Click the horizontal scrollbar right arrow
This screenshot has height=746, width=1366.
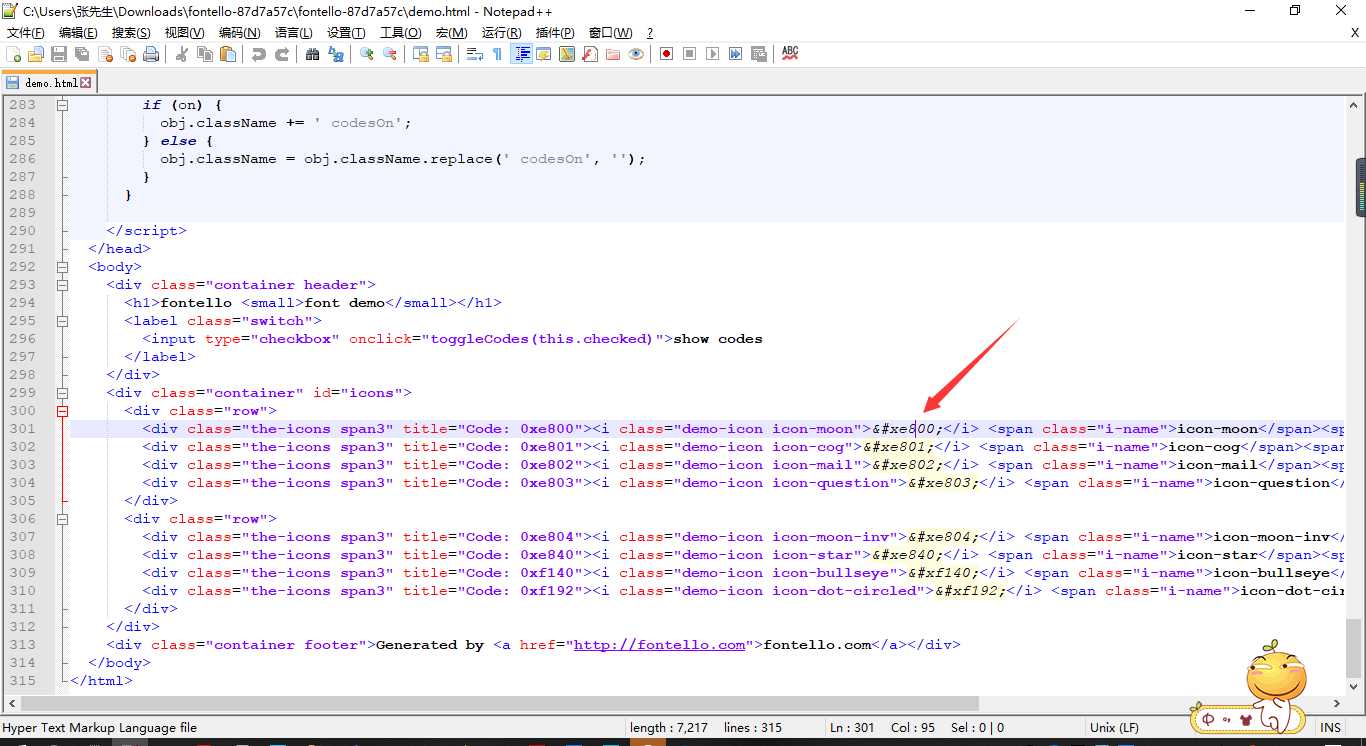coord(1338,703)
